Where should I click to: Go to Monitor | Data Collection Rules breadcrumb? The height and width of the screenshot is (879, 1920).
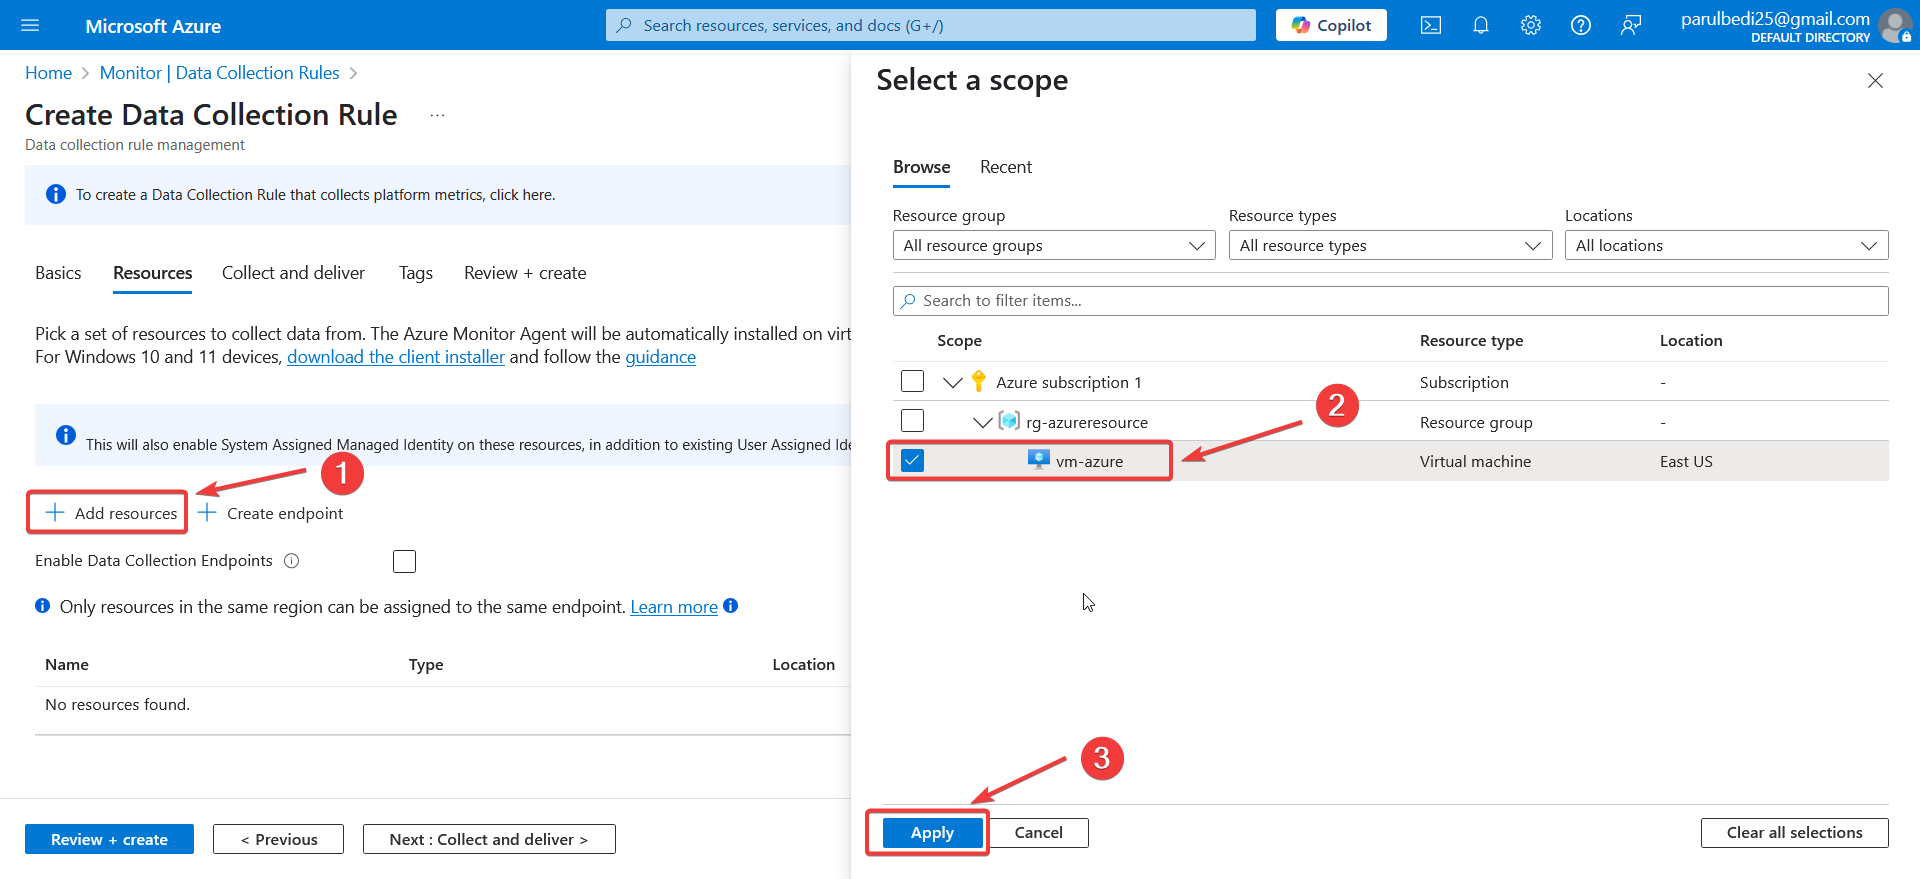click(x=219, y=73)
